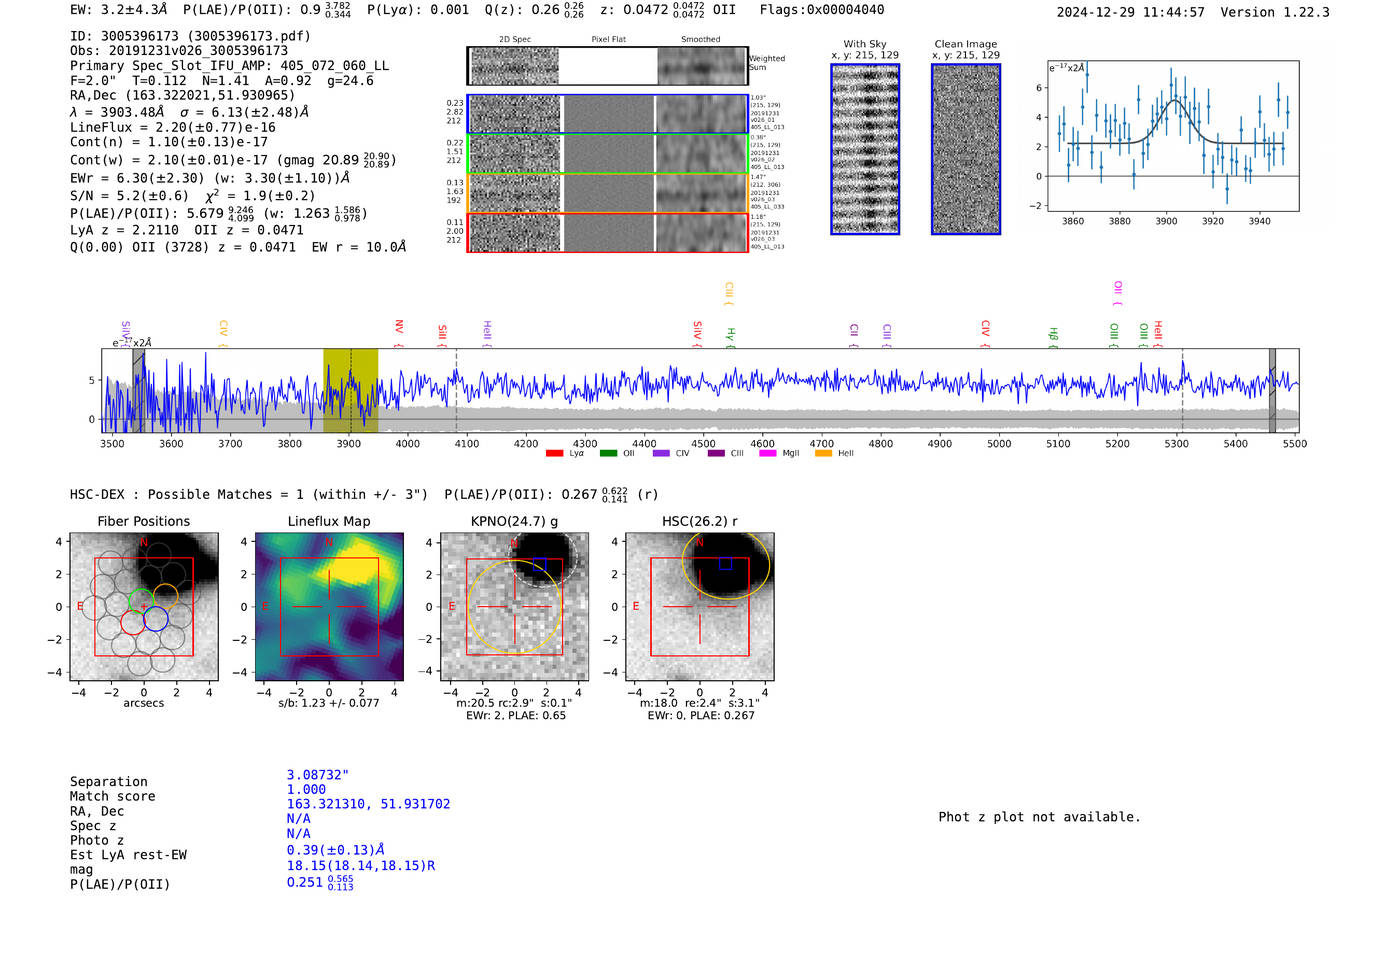This screenshot has width=1400, height=953.
Task: Select the Clean Image cutout
Action: (x=966, y=149)
